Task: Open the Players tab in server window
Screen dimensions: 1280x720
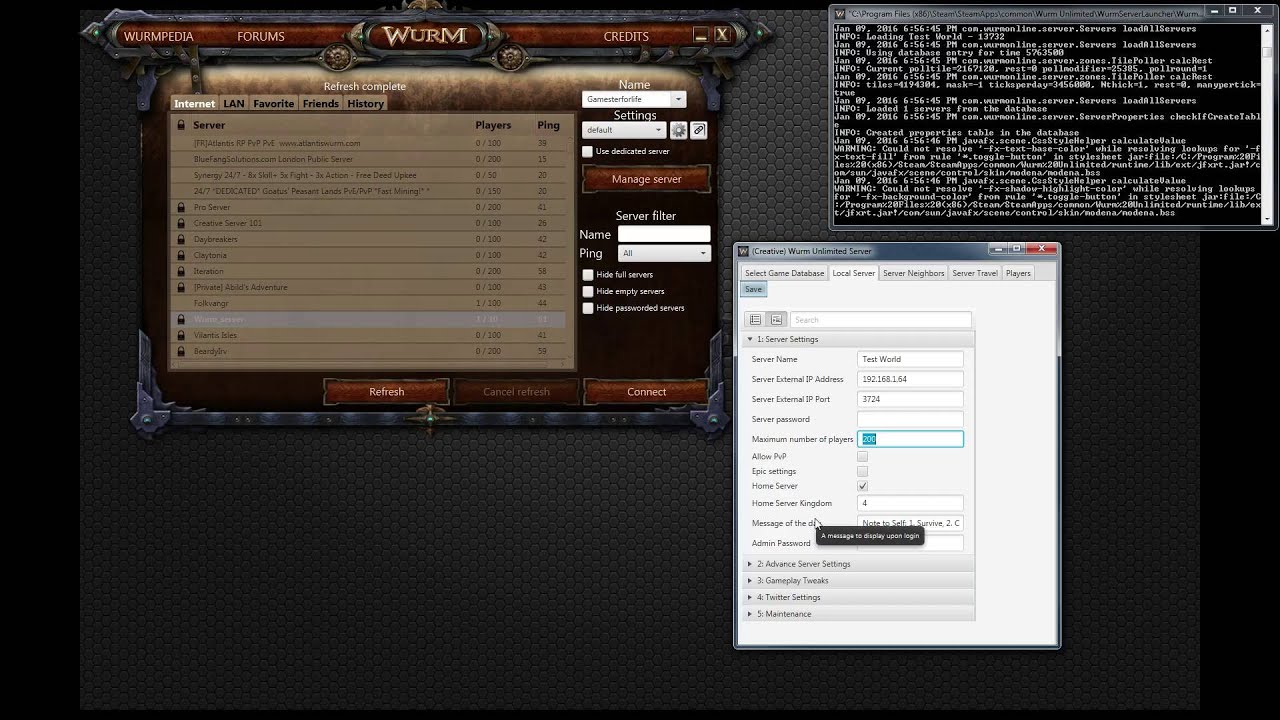Action: (x=1018, y=273)
